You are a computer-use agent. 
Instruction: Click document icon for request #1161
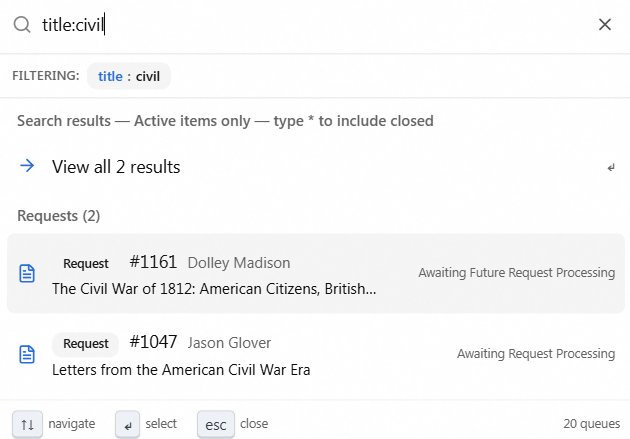click(27, 274)
